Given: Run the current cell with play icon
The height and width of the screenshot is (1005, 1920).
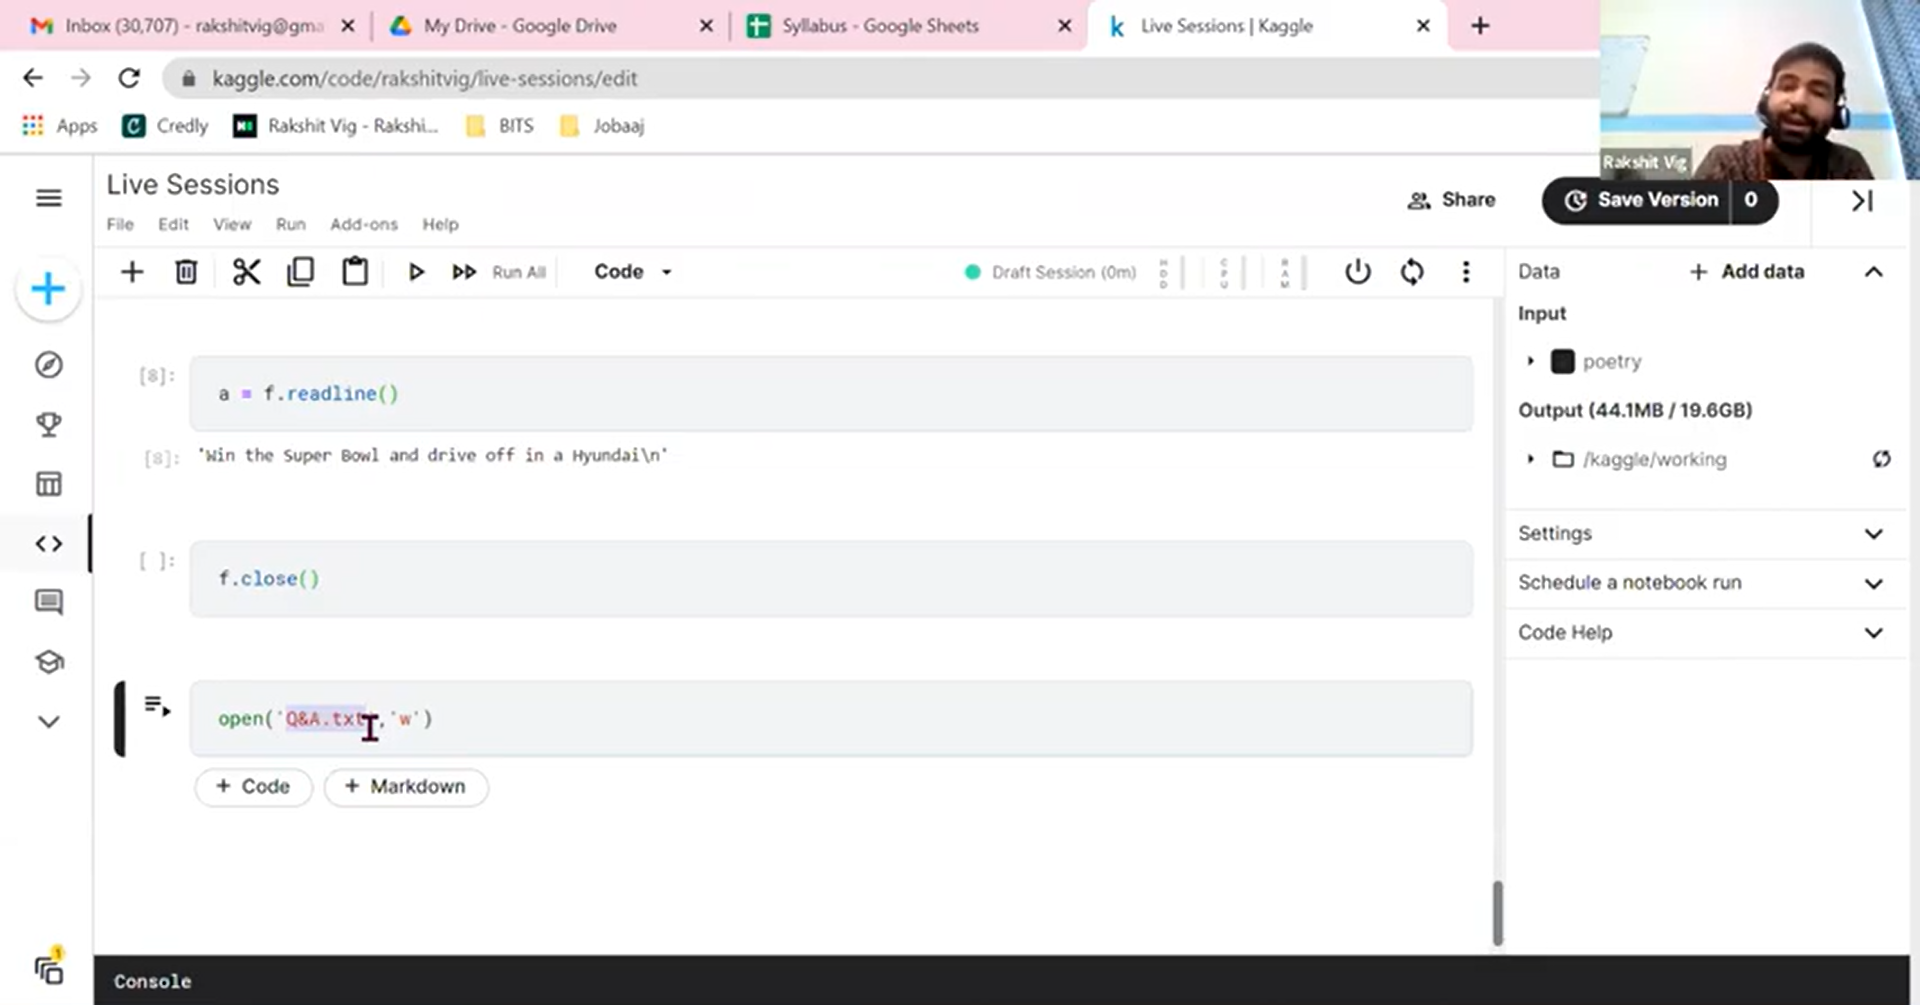Looking at the screenshot, I should coord(416,272).
